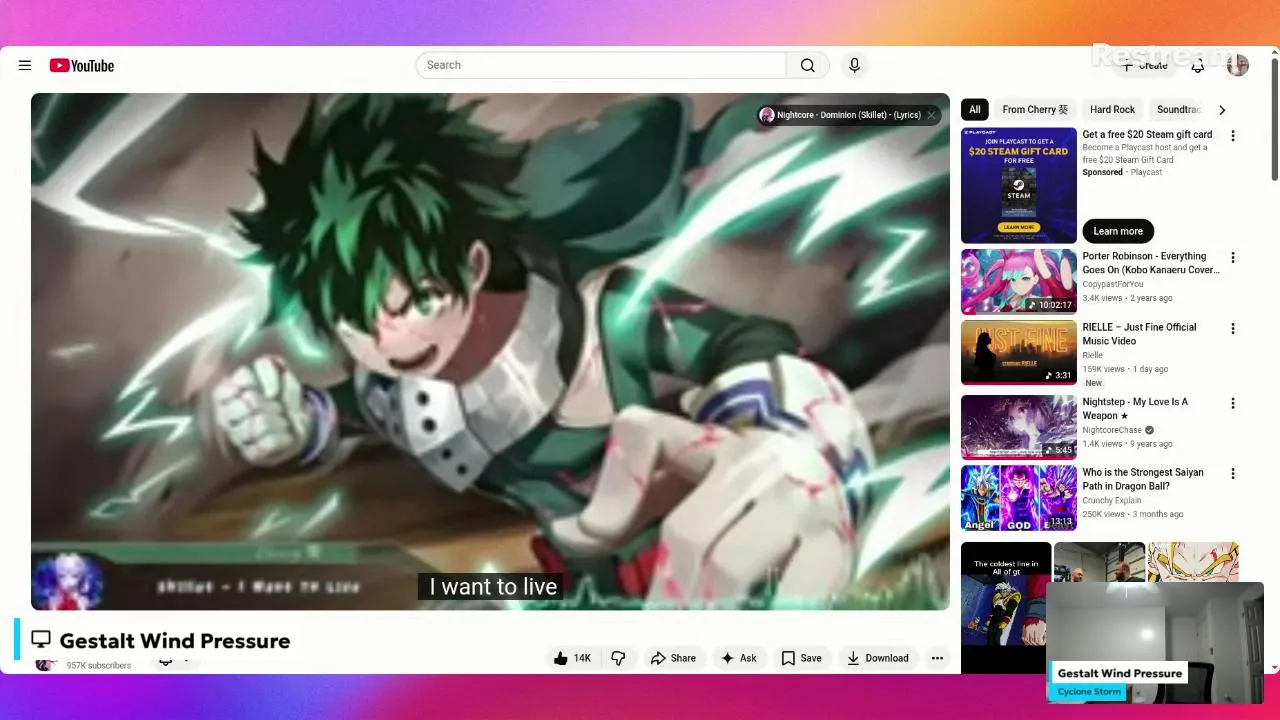Like the video with 14K thumbs up
This screenshot has height=720, width=1280.
tap(573, 658)
